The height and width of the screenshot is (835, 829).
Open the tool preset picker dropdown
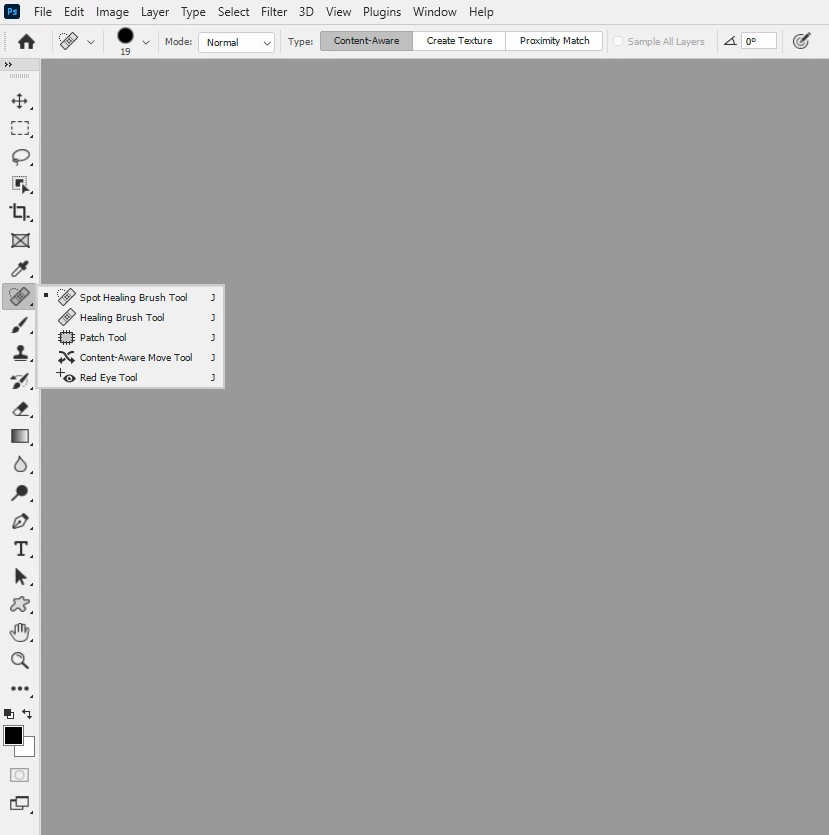[91, 42]
